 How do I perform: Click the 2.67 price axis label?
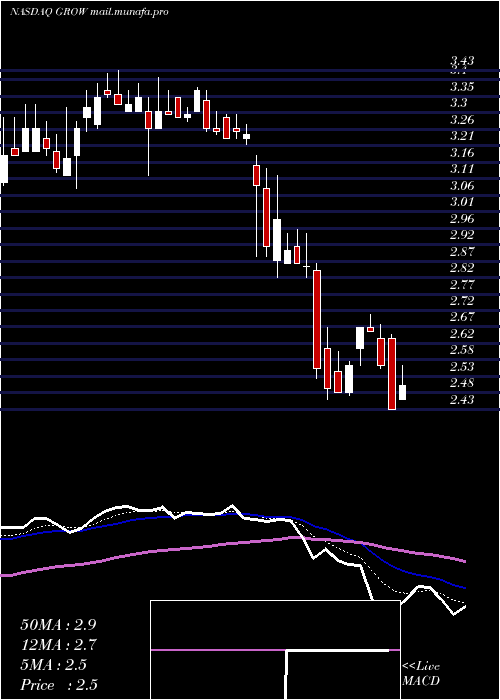point(462,317)
